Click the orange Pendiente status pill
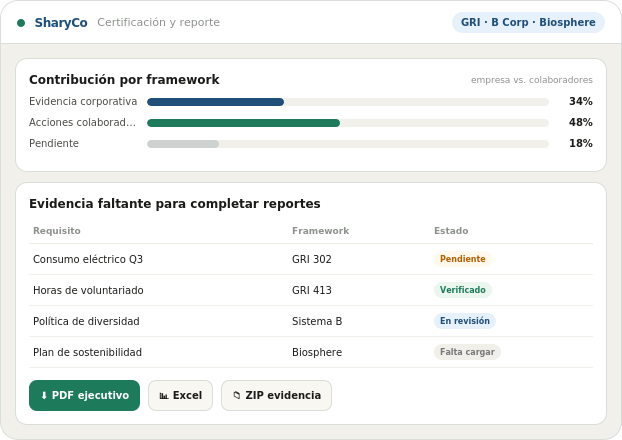The height and width of the screenshot is (440, 622). click(x=463, y=259)
